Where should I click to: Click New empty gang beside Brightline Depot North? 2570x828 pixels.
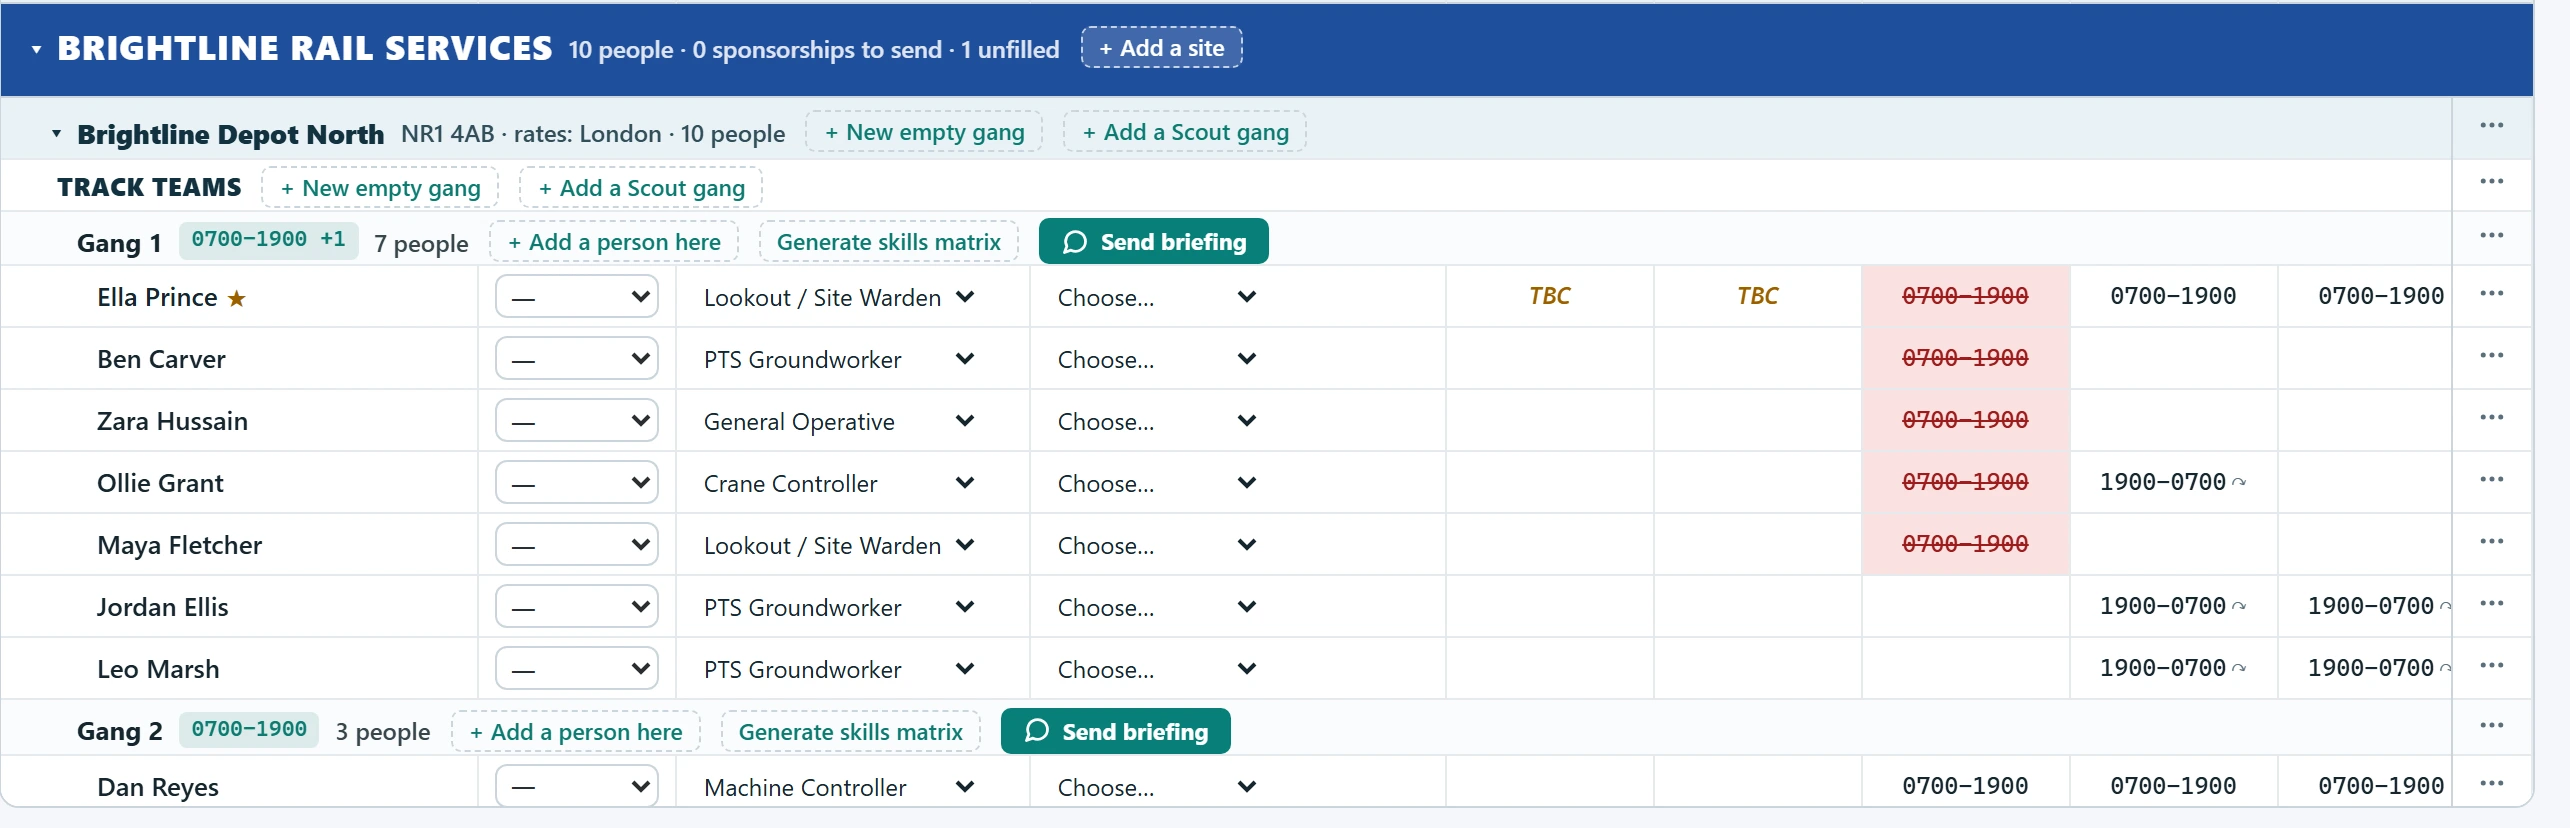[924, 132]
